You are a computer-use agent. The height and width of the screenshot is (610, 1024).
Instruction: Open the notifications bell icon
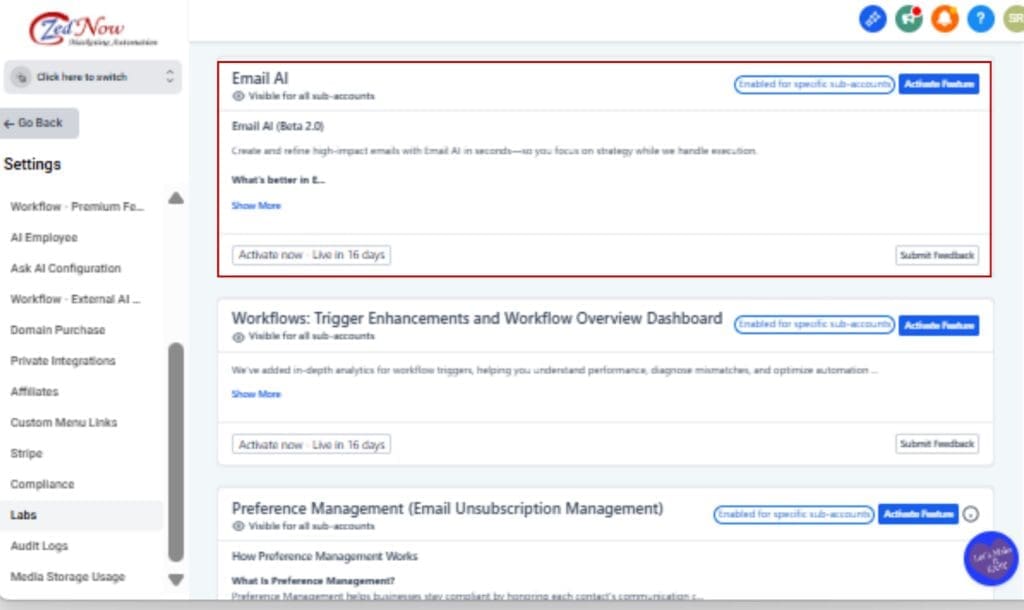pos(944,18)
